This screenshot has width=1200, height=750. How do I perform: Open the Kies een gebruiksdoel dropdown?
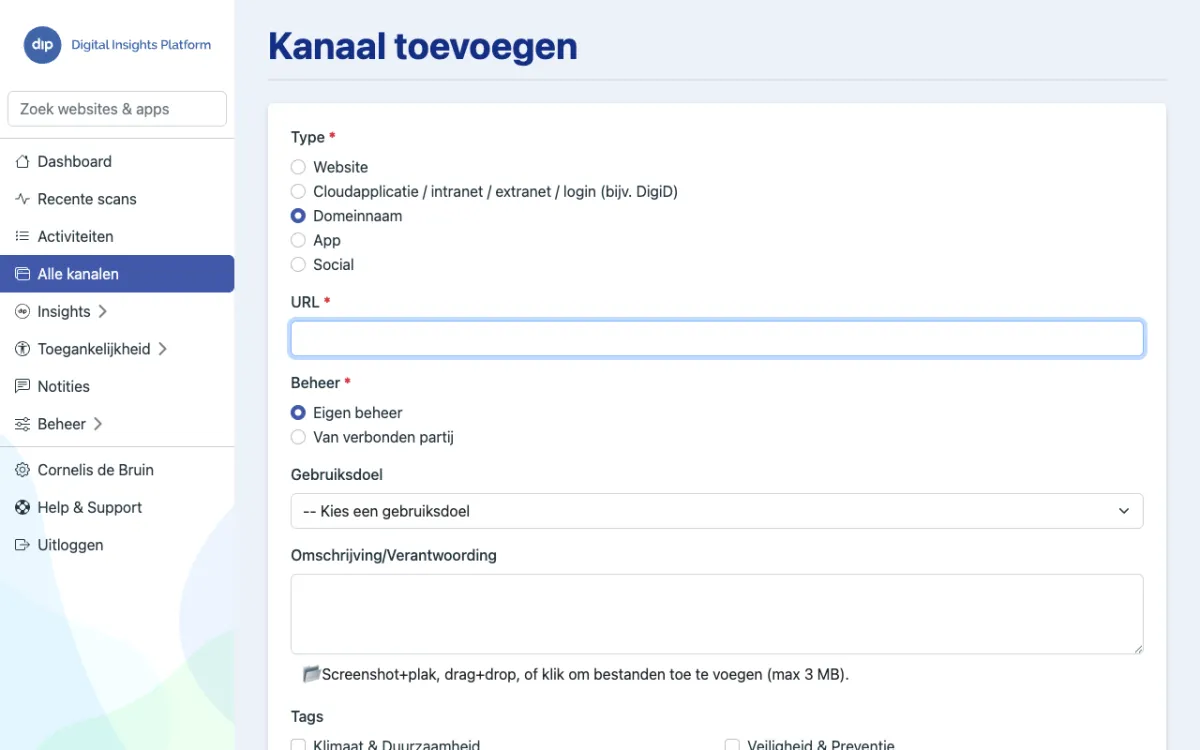(x=717, y=511)
